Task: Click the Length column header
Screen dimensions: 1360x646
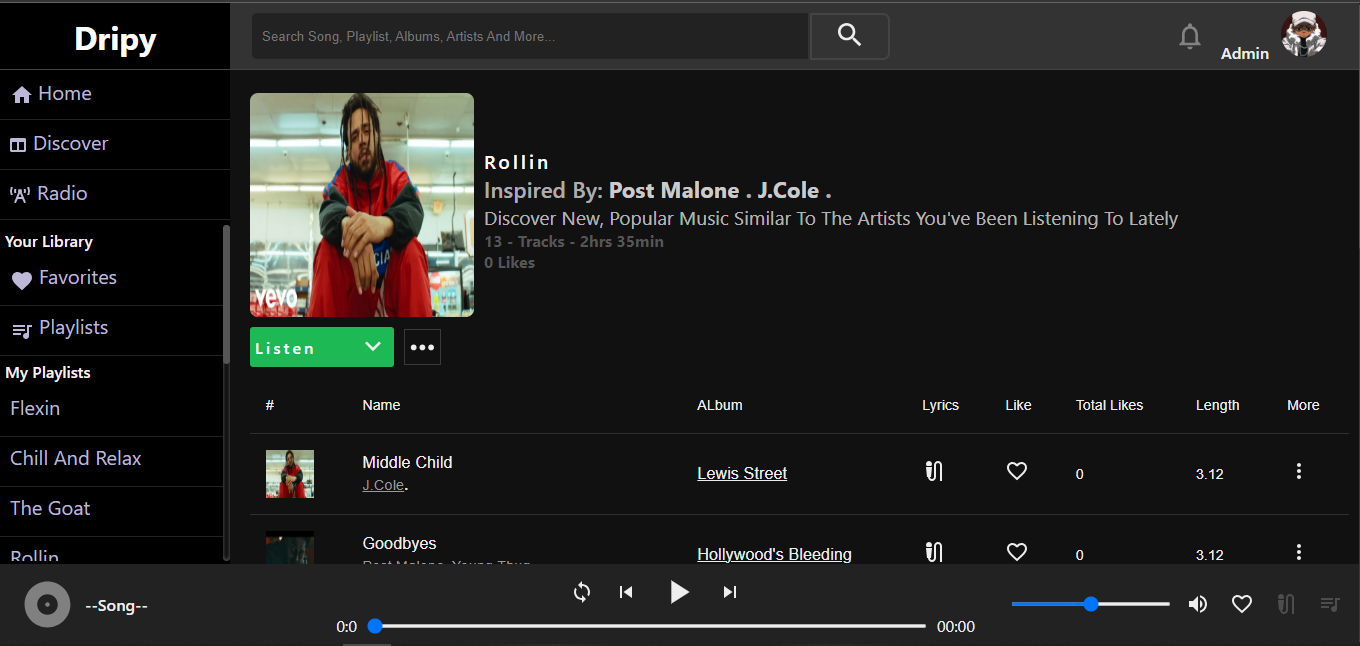Action: [1217, 405]
